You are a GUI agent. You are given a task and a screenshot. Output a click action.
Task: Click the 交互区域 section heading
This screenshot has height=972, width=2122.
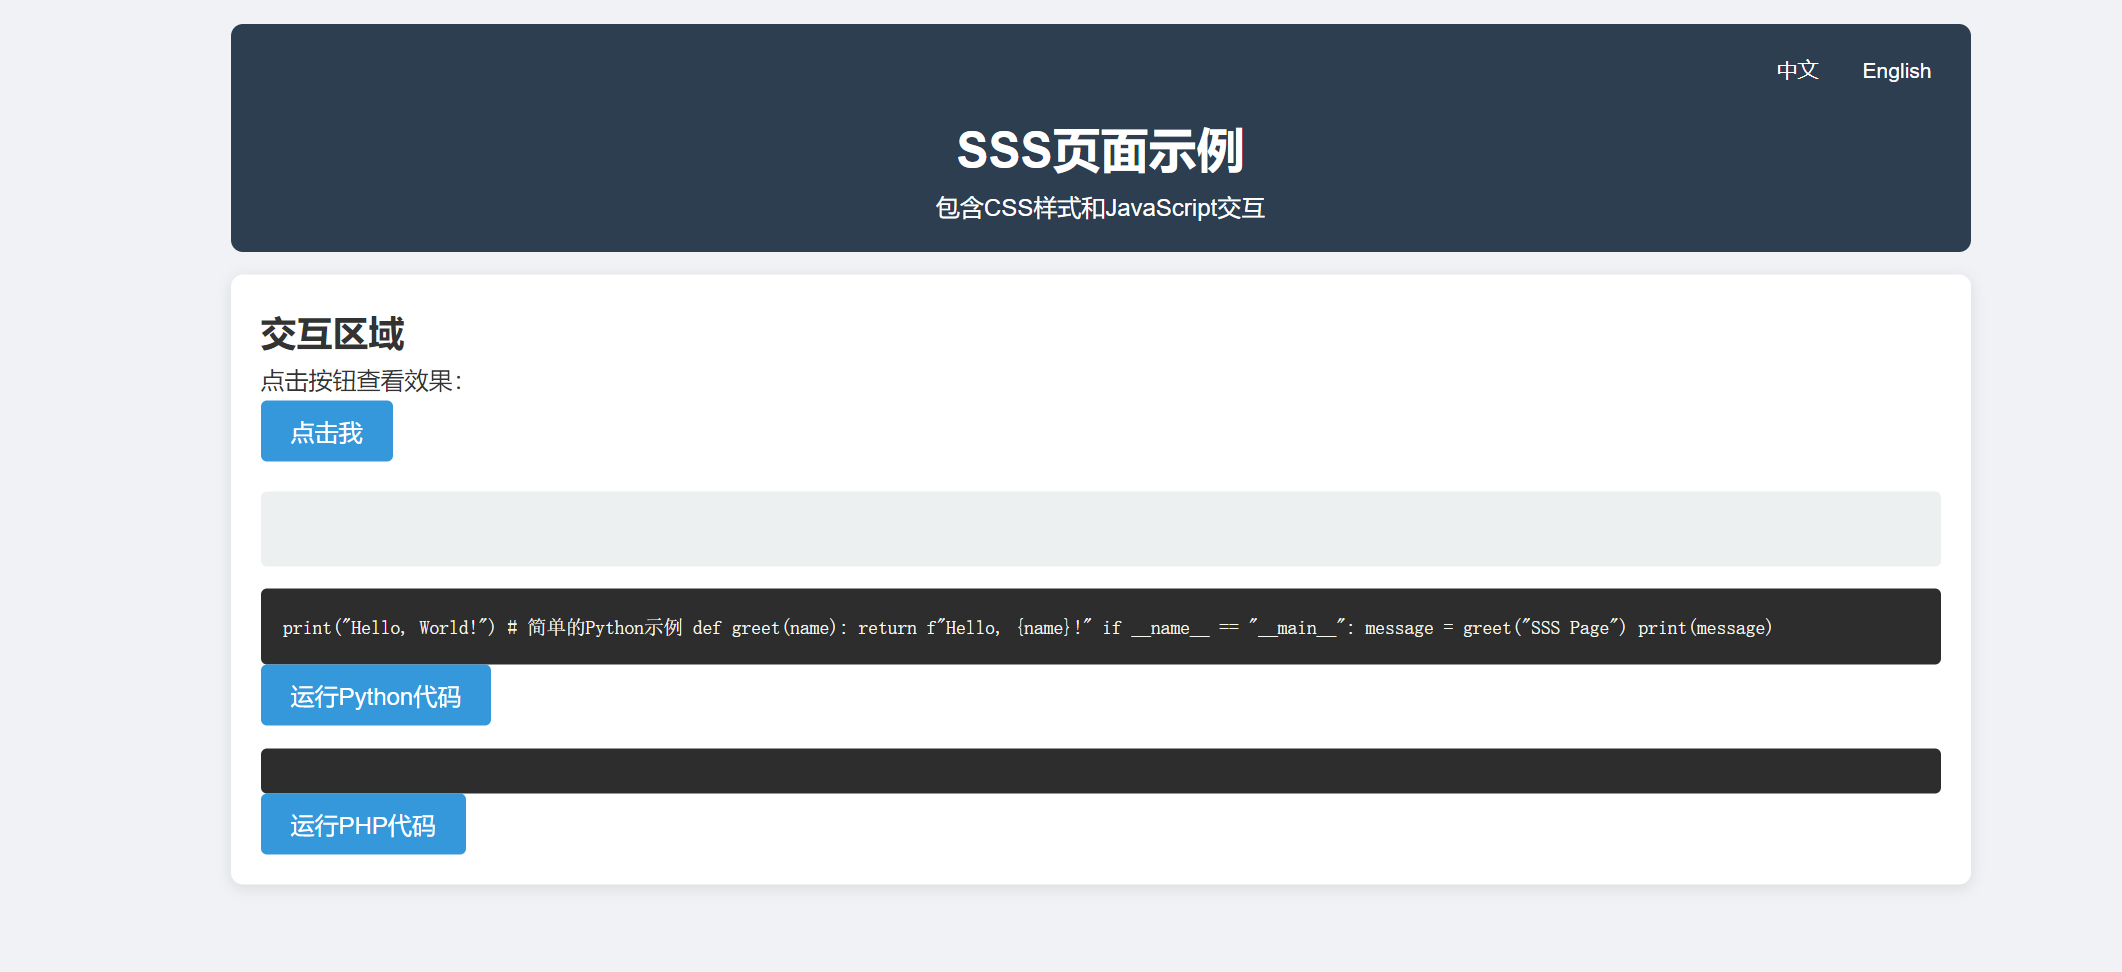332,334
